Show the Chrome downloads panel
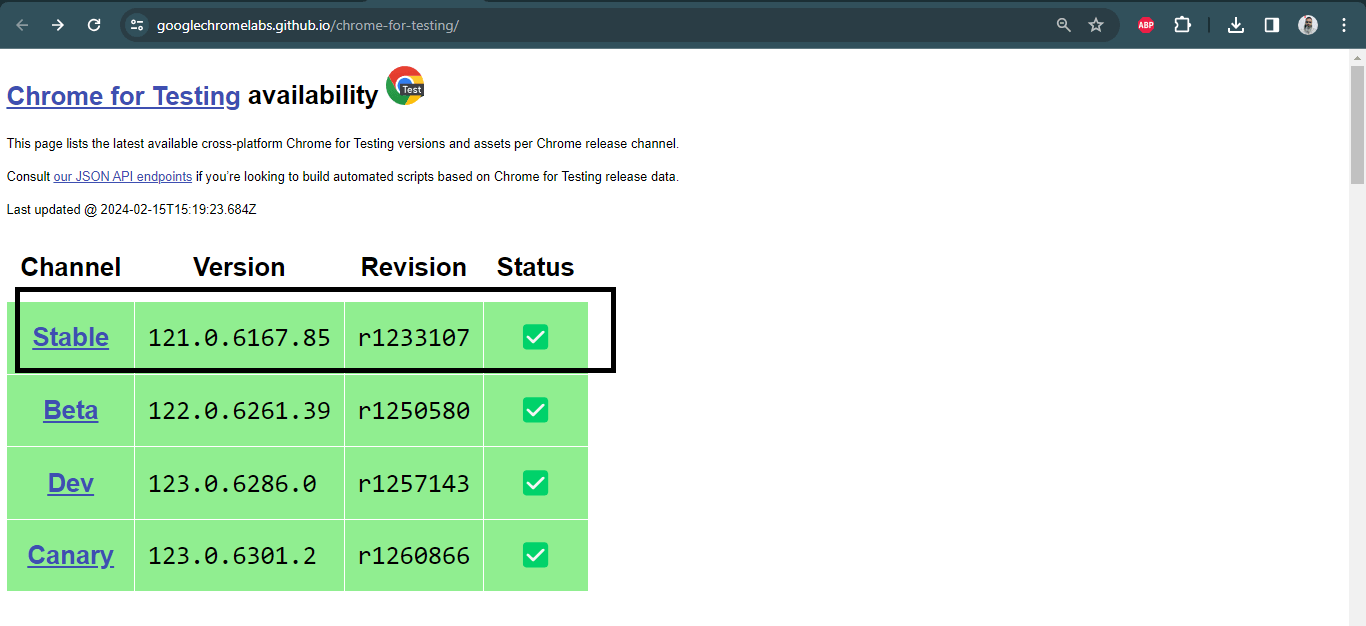The width and height of the screenshot is (1366, 626). (x=1236, y=25)
